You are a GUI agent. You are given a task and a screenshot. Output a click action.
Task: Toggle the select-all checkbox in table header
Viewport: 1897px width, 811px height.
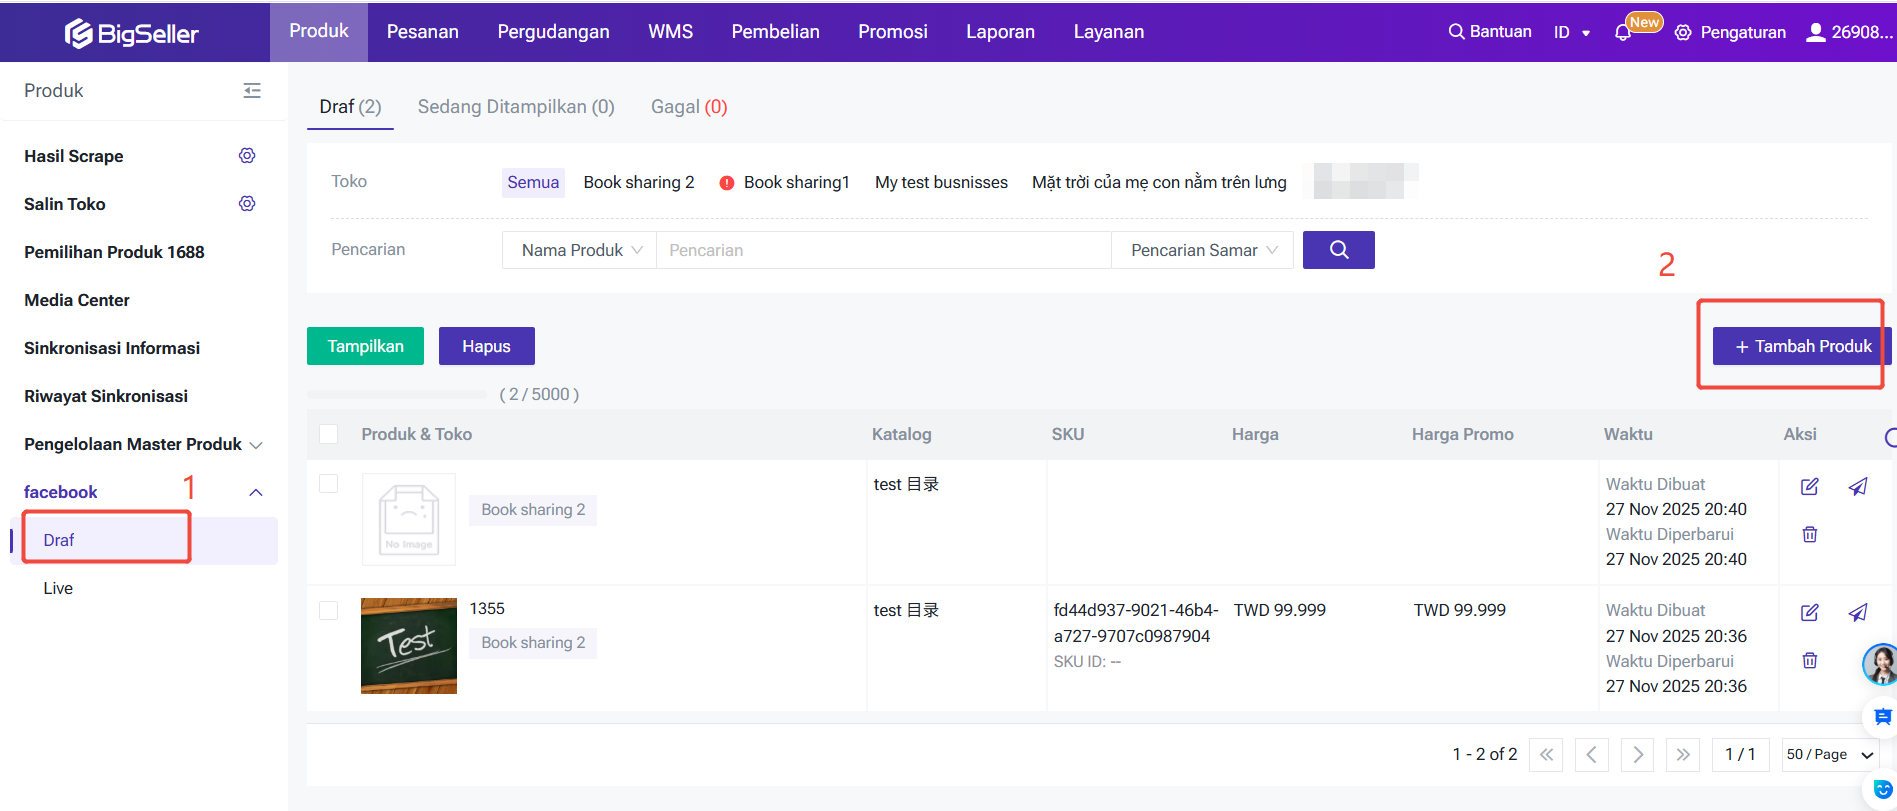click(x=328, y=434)
